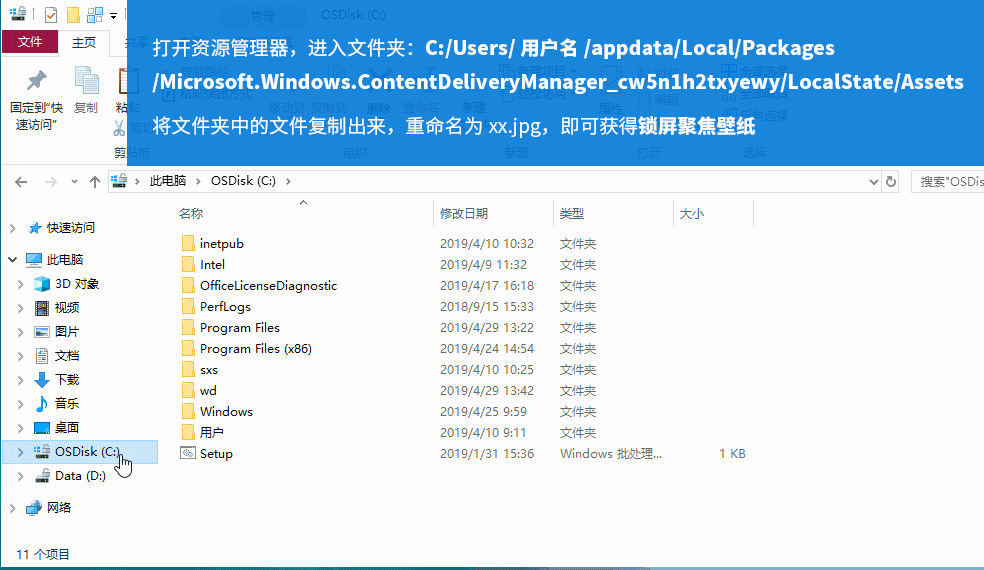Go up one folder level with up arrow
Image resolution: width=984 pixels, height=570 pixels.
(95, 181)
